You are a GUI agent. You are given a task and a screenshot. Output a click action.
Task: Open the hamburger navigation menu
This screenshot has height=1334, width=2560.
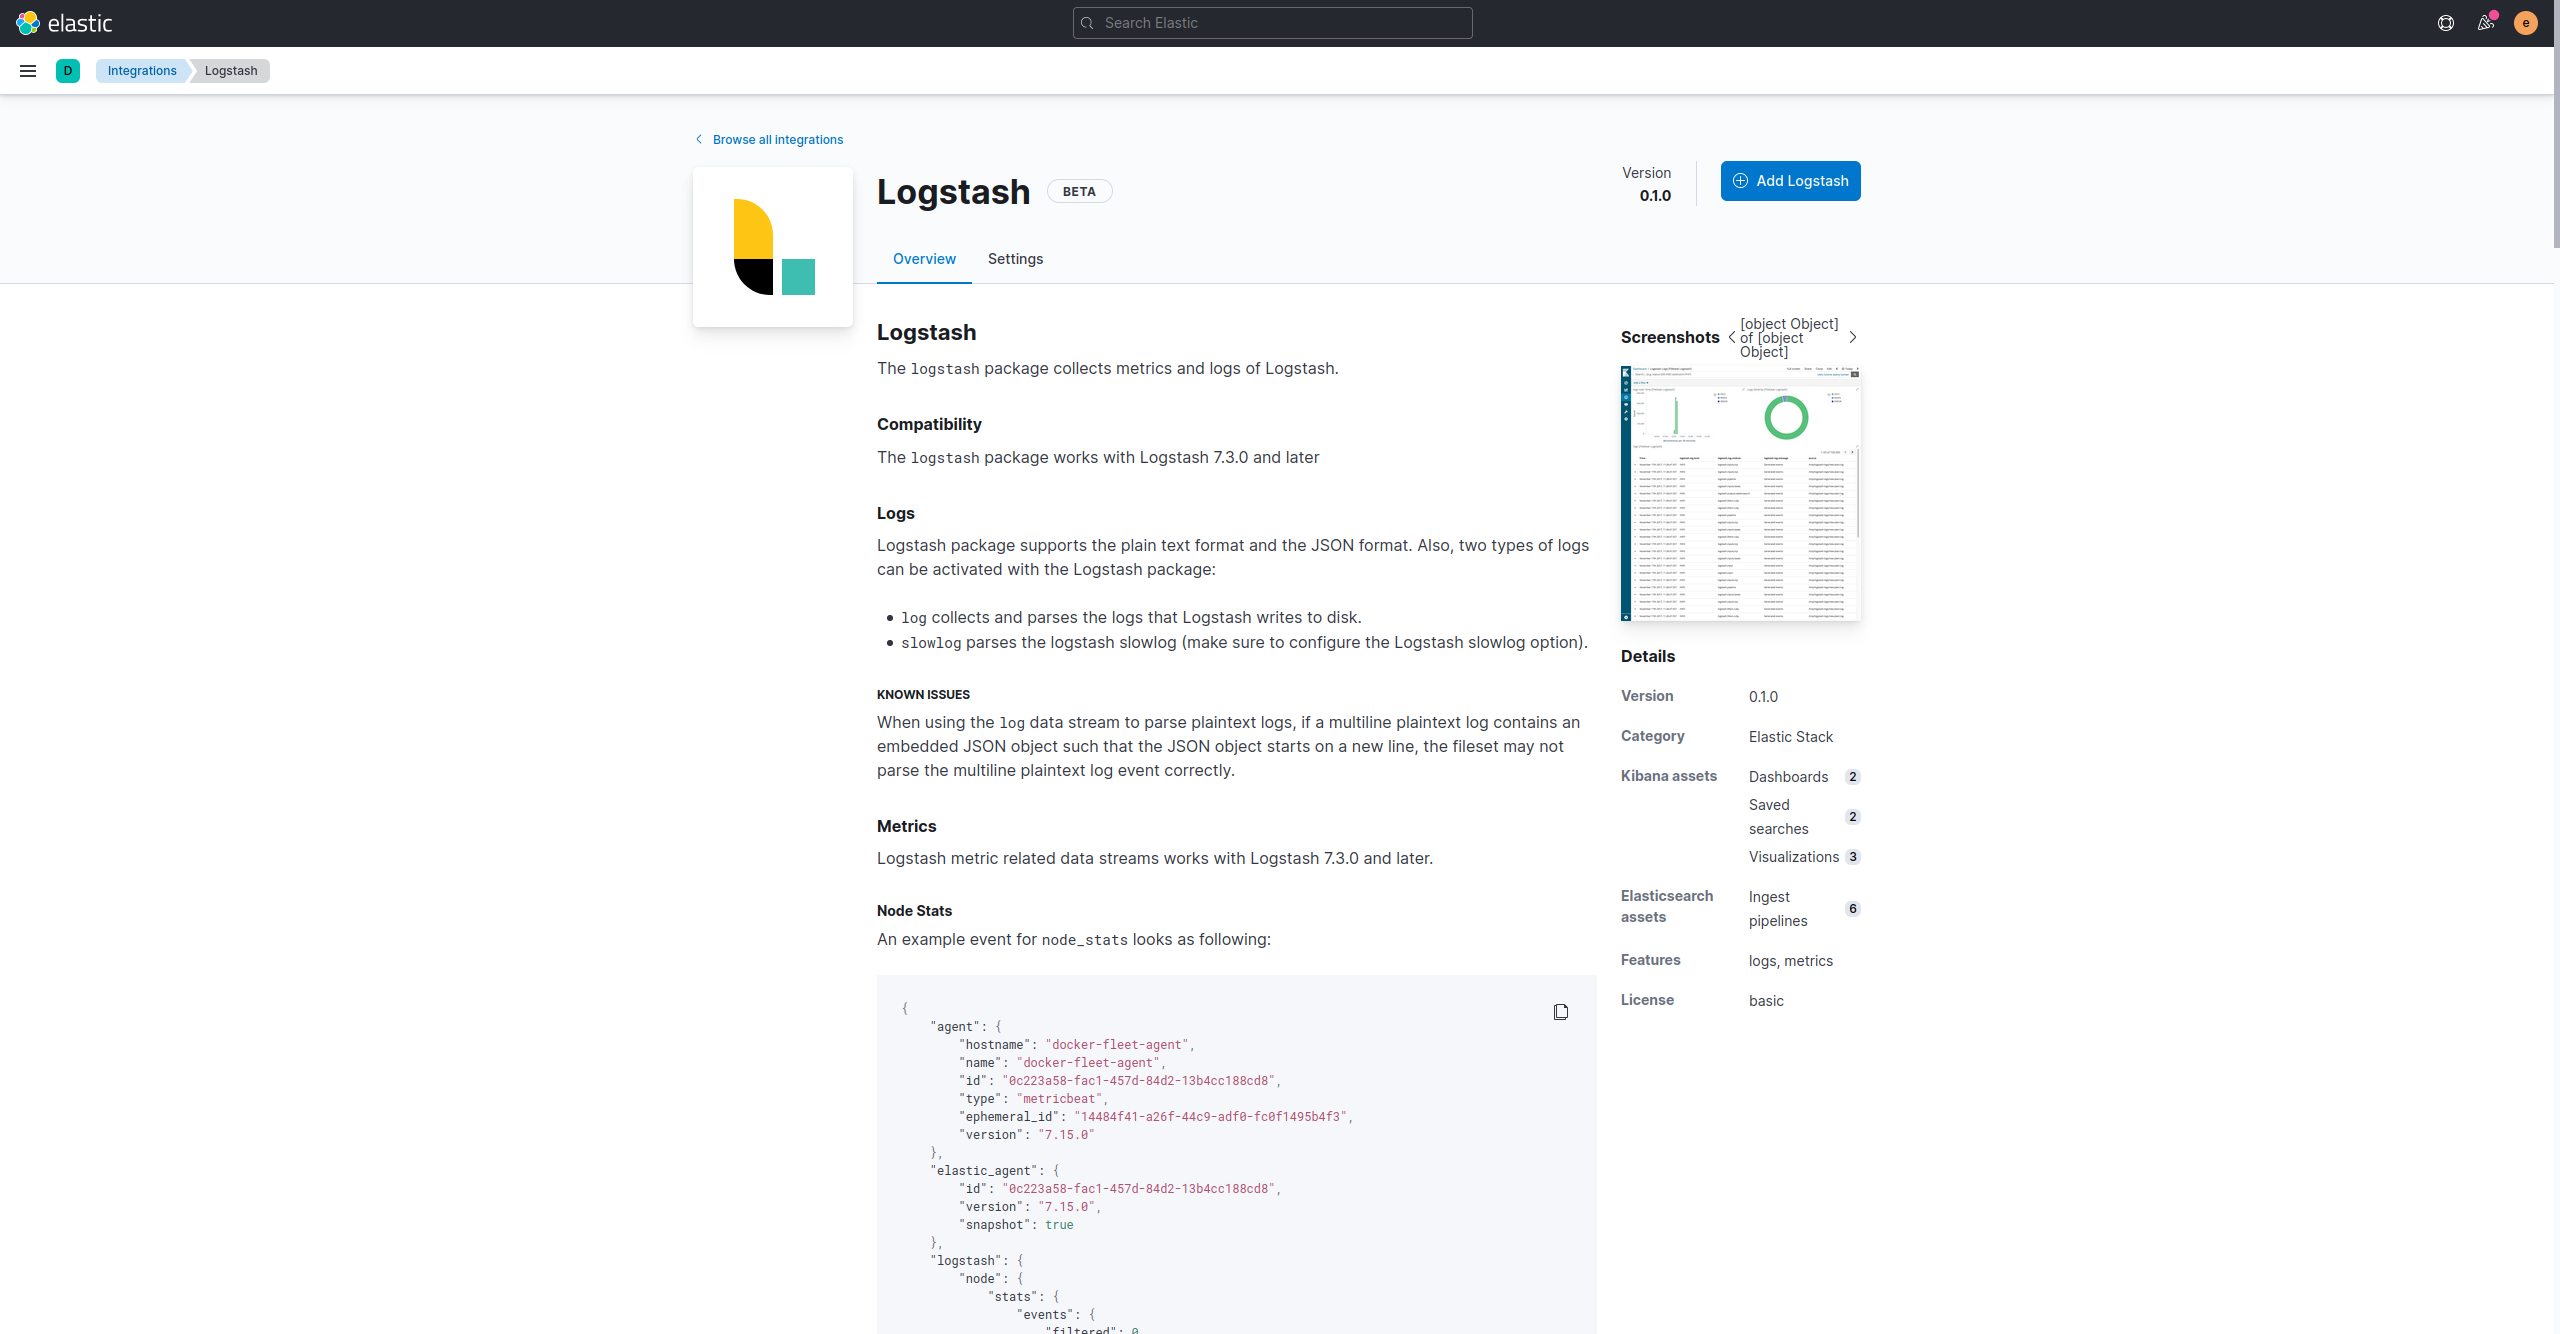click(x=28, y=71)
